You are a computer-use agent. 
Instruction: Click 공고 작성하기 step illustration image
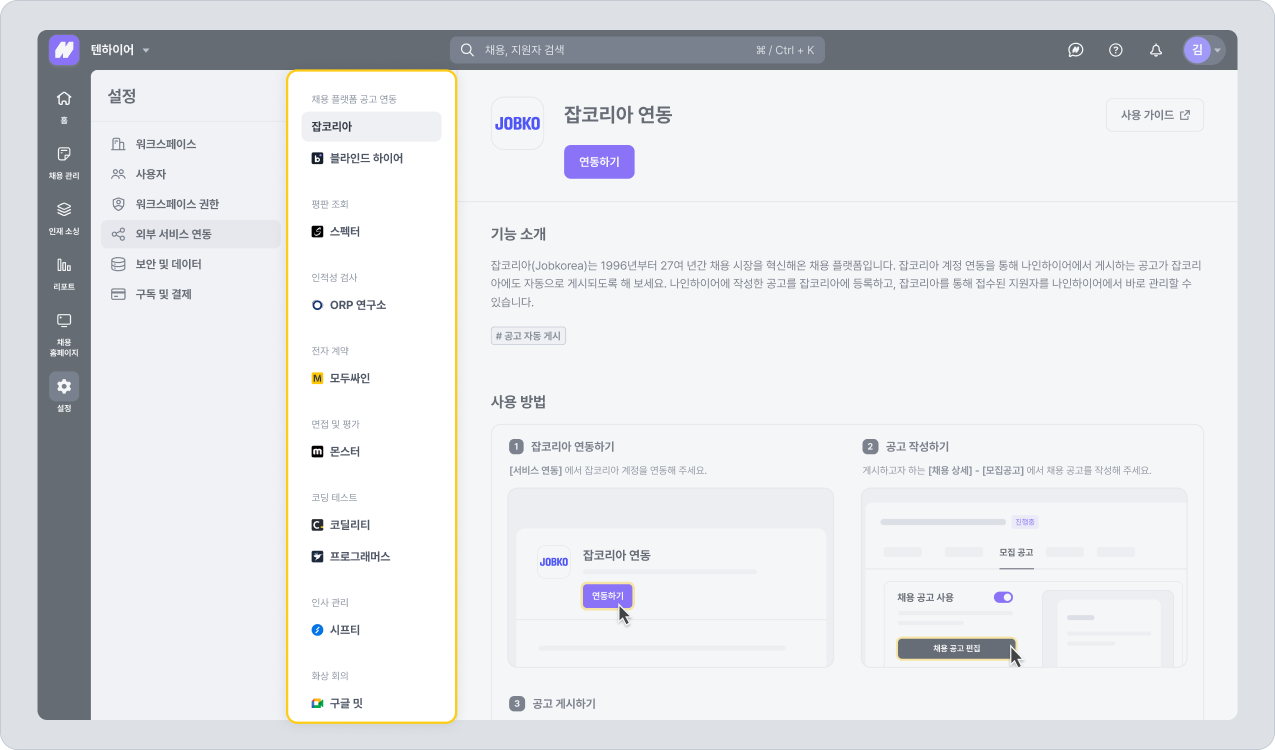click(1024, 578)
